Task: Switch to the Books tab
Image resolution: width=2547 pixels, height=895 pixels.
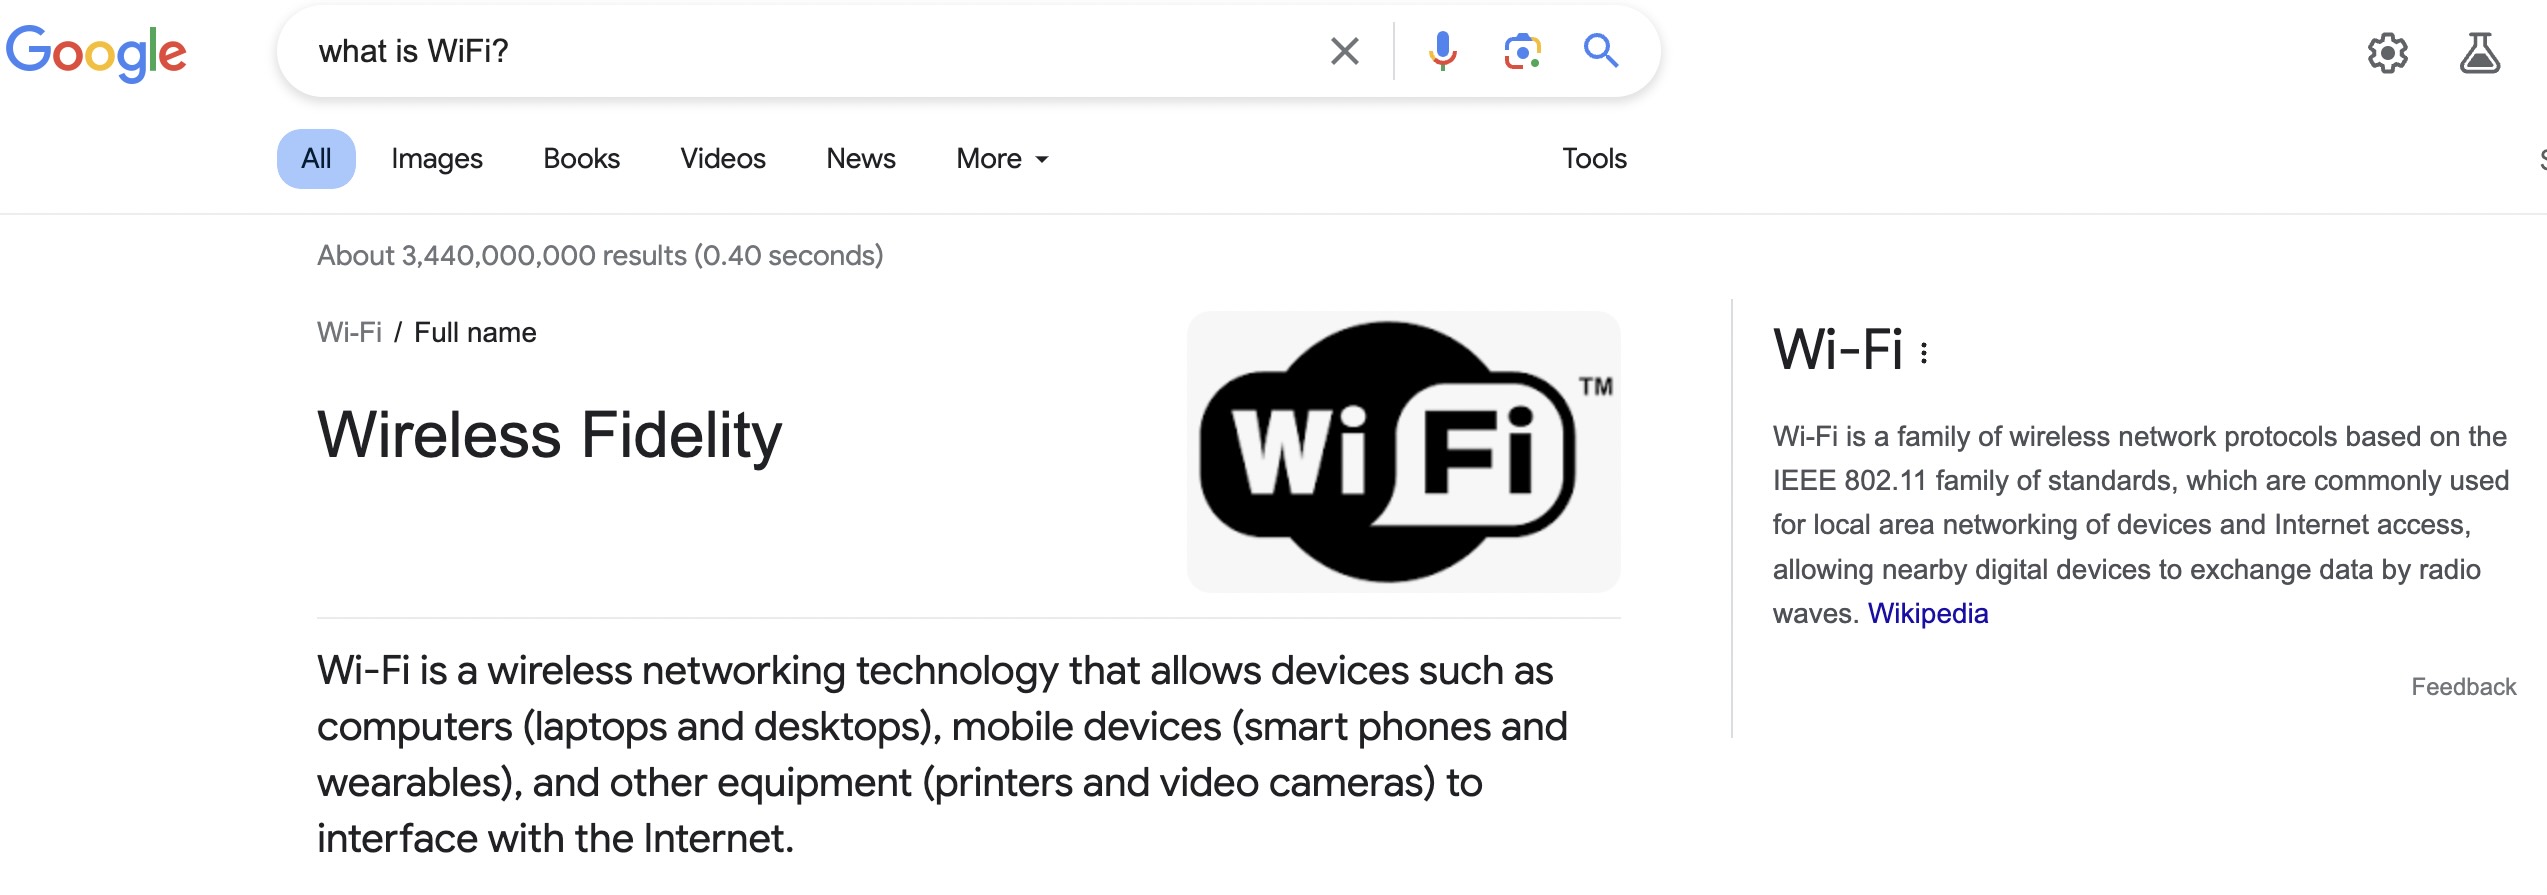Action: 581,159
